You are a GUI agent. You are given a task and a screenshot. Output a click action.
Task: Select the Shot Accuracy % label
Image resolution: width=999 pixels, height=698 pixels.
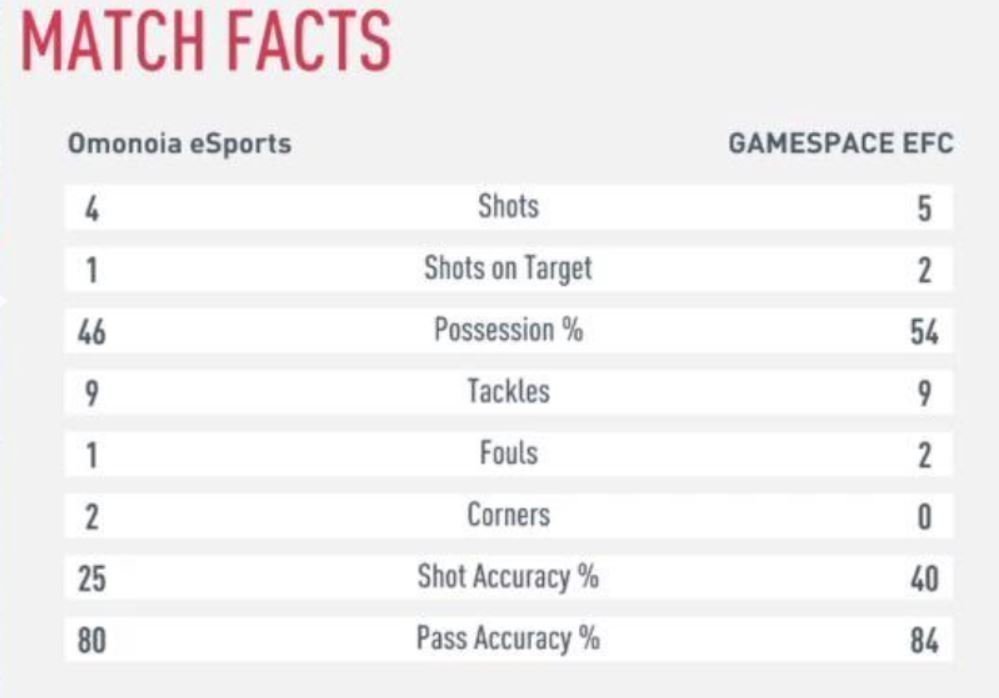tap(508, 576)
